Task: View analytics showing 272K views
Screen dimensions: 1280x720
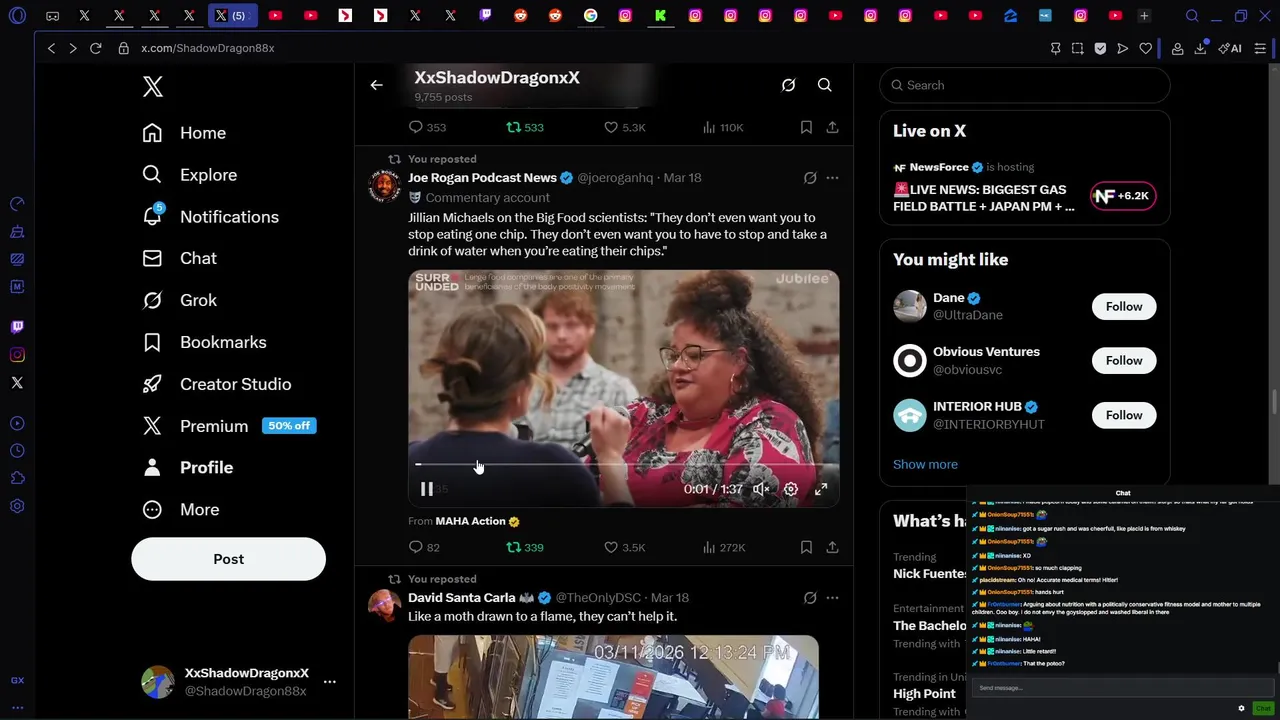Action: (x=724, y=547)
